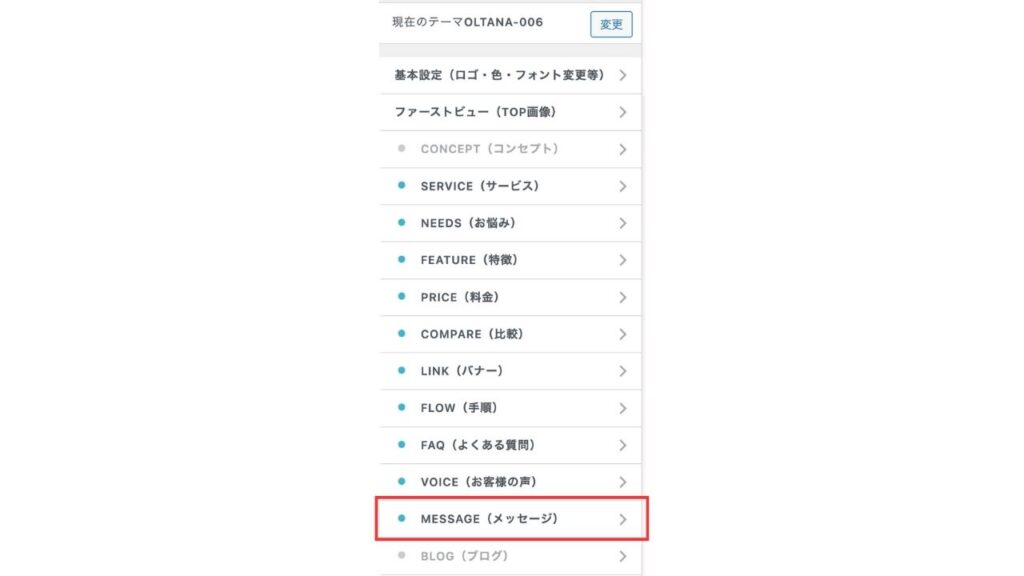Open the ファーストビュー (TOP画像) section

(x=510, y=112)
